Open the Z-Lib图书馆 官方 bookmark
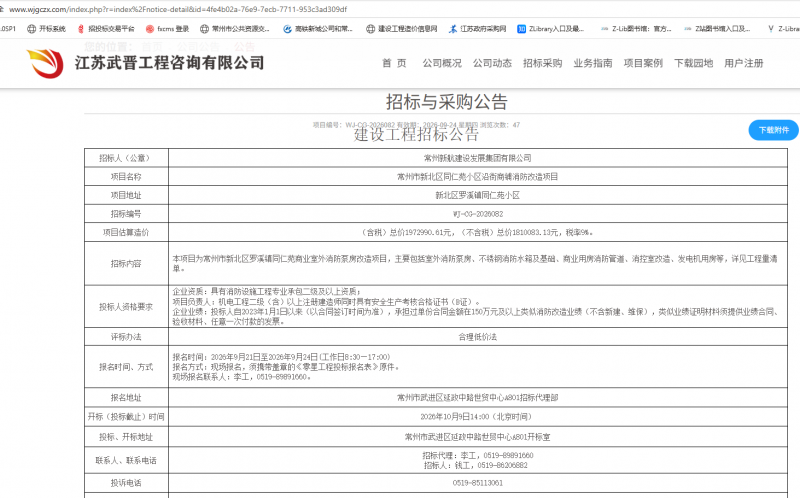 (x=636, y=29)
